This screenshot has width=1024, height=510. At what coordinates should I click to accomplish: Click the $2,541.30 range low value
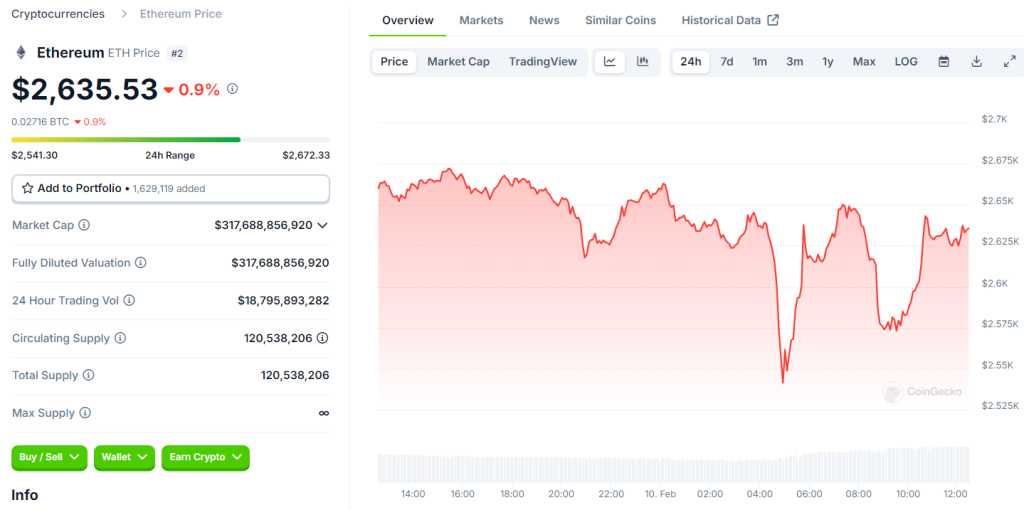[x=33, y=155]
